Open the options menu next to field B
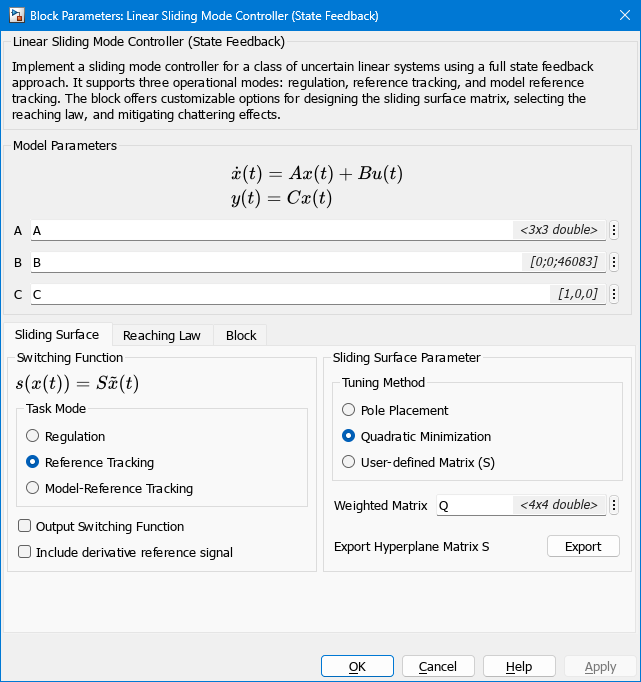641x682 pixels. tap(613, 262)
